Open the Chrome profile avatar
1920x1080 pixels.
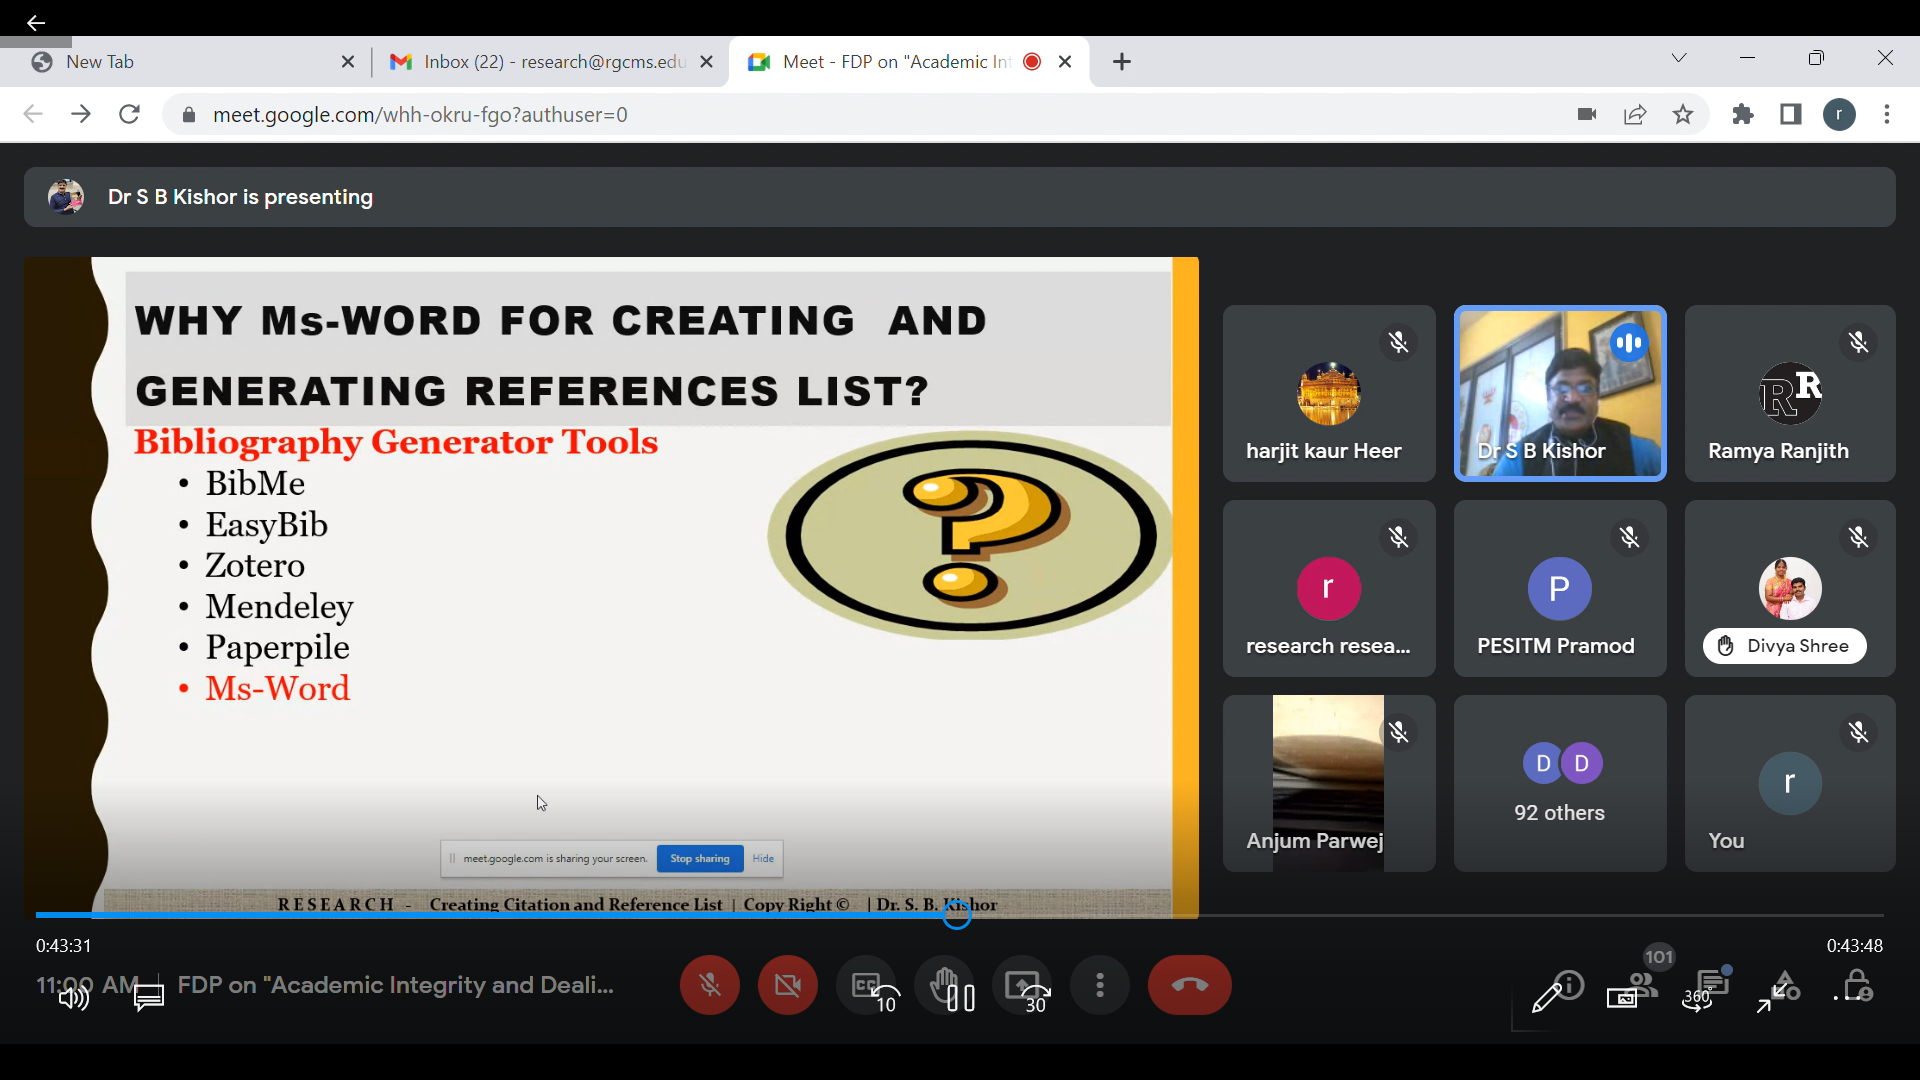pyautogui.click(x=1839, y=114)
